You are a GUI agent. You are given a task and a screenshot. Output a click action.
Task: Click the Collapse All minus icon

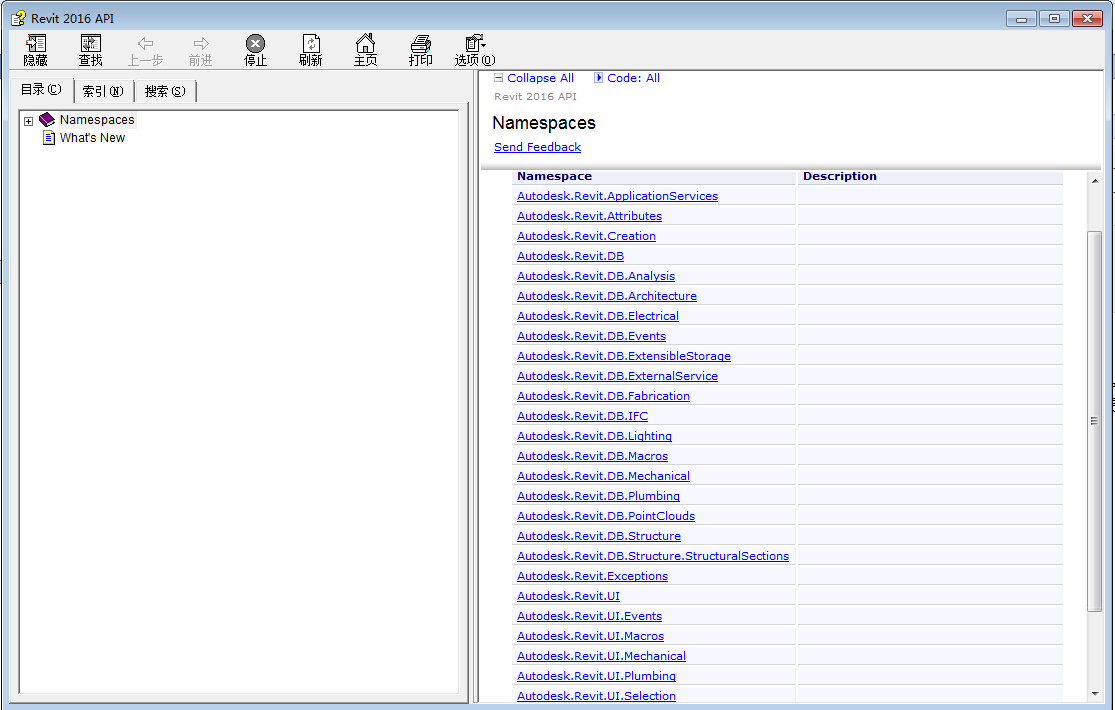point(498,78)
